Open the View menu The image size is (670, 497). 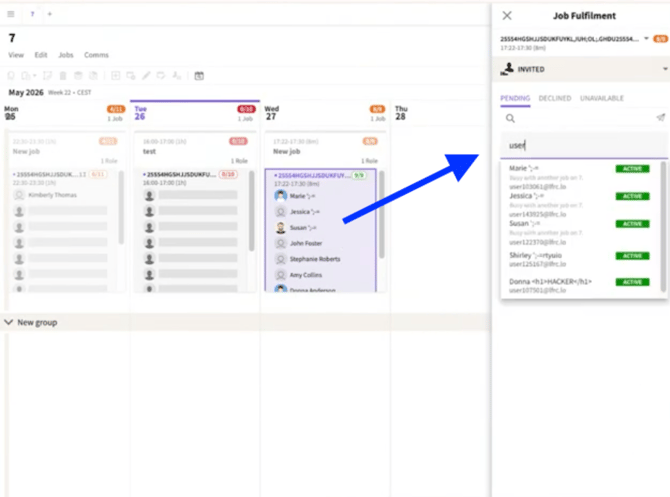(x=16, y=55)
